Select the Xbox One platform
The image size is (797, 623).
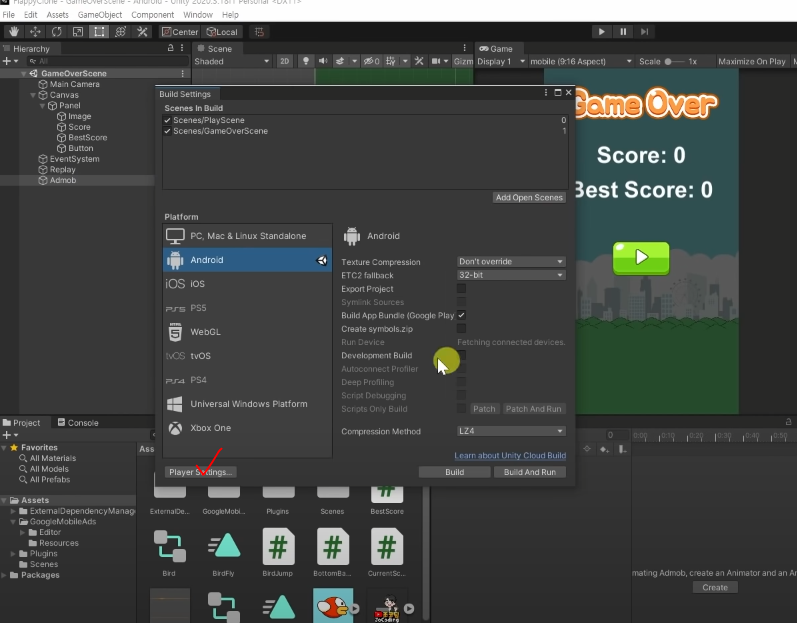[247, 428]
